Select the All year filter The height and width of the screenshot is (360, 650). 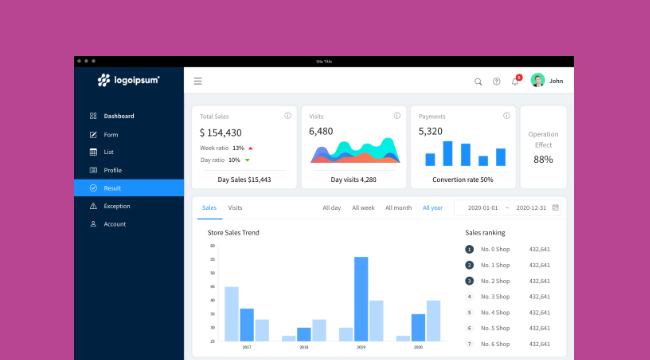[432, 208]
